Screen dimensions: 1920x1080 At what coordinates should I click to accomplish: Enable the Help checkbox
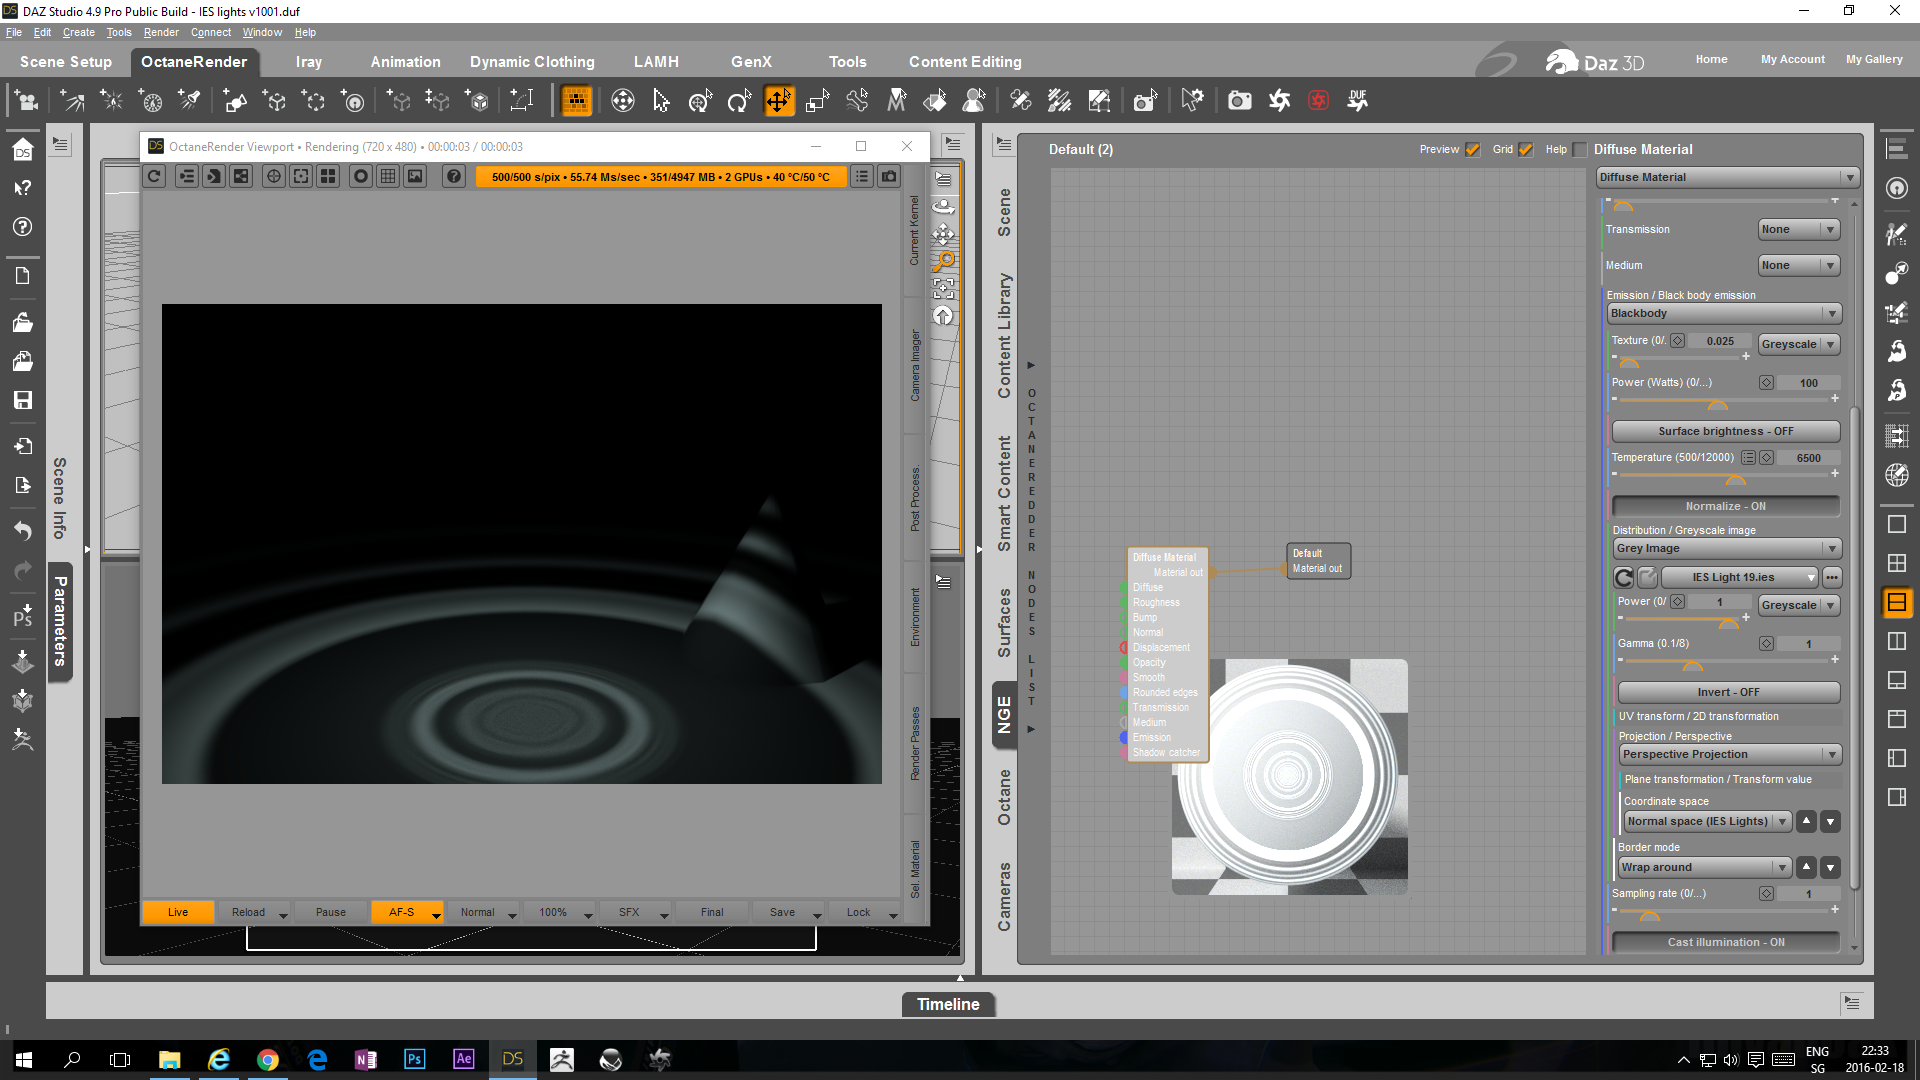point(1579,150)
